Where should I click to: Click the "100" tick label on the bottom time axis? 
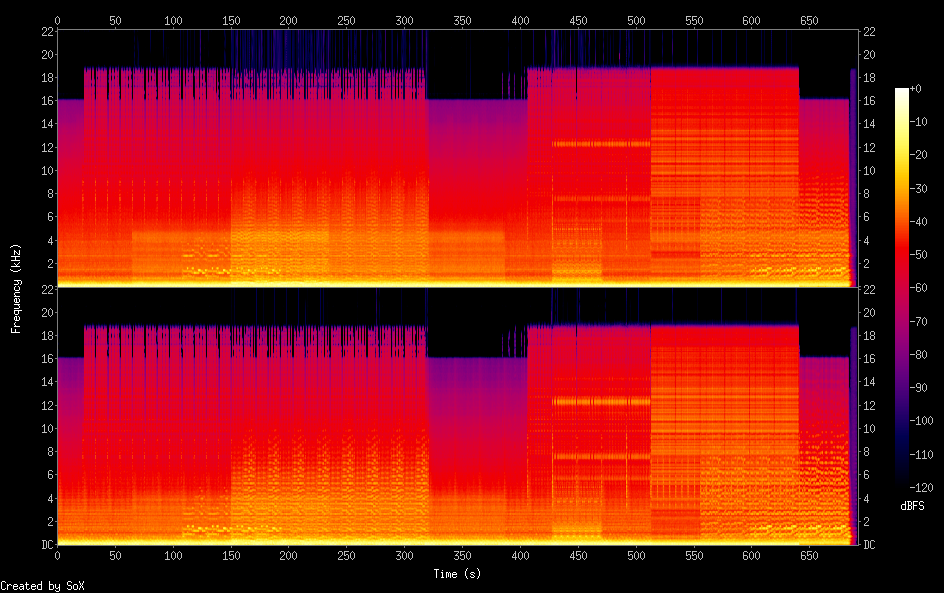(173, 556)
